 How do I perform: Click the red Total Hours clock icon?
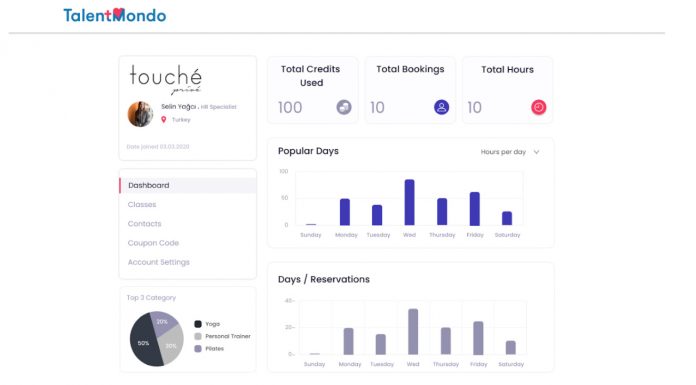click(538, 107)
